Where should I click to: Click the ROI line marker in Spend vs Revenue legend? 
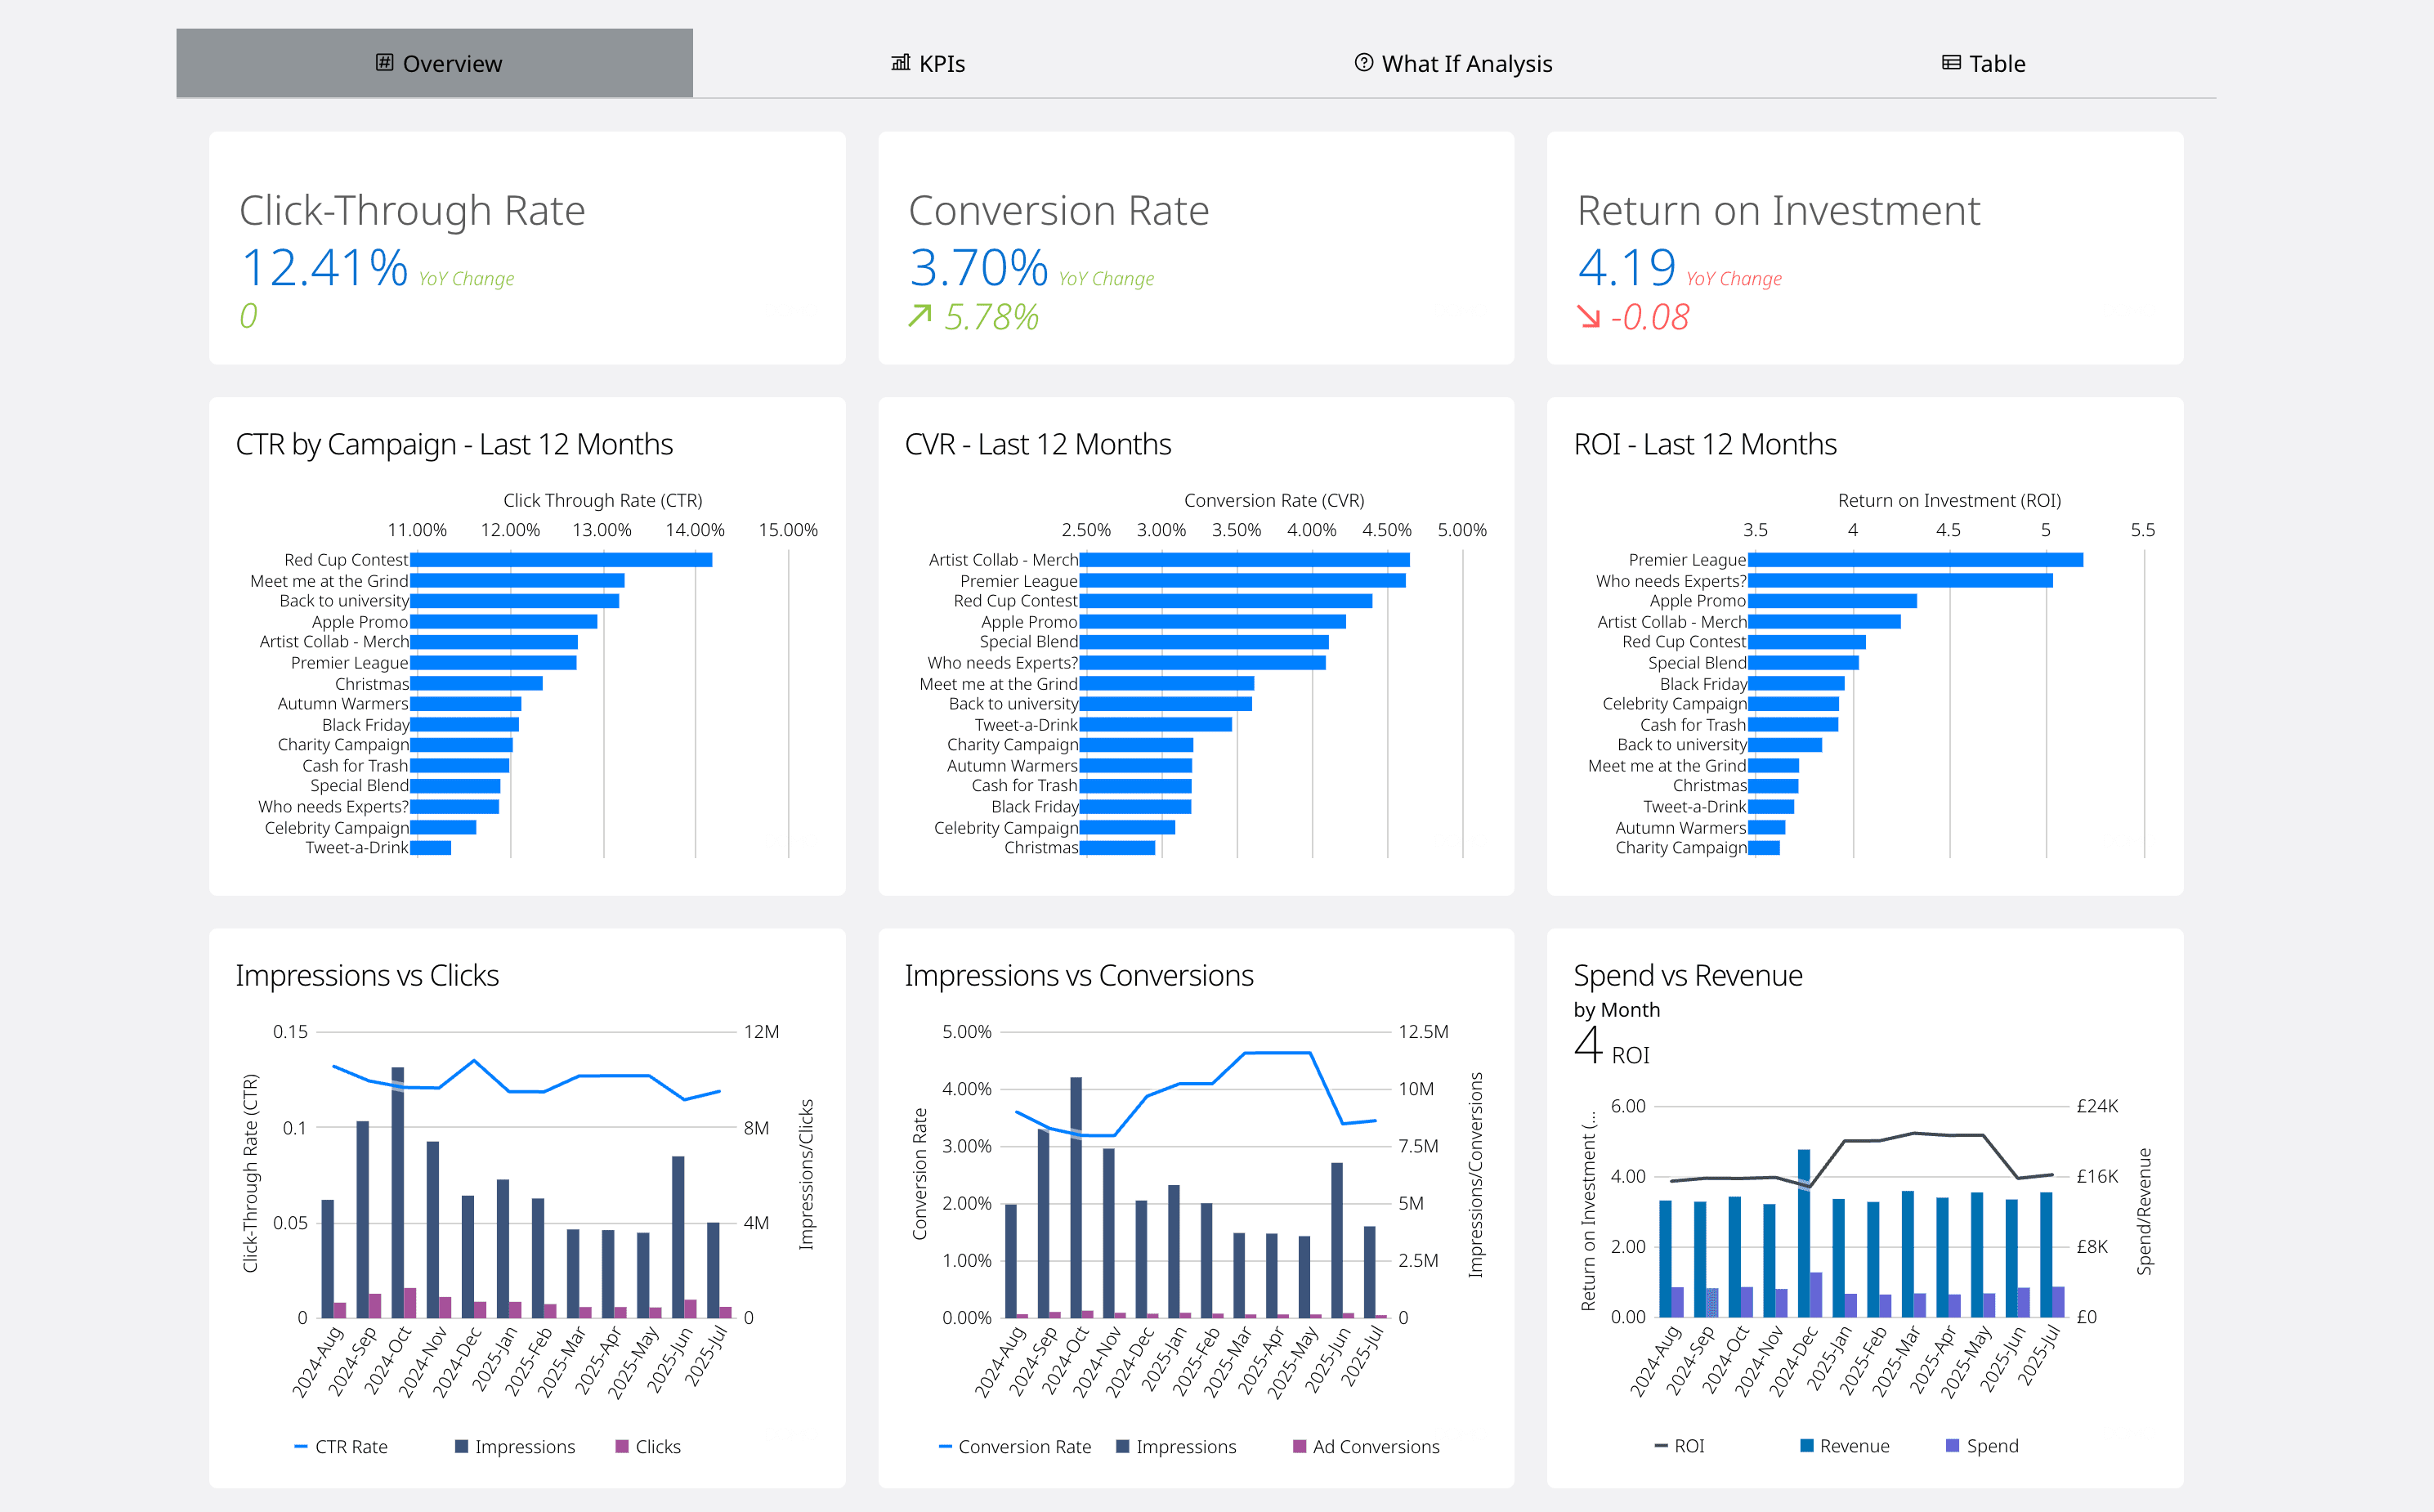(1661, 1446)
